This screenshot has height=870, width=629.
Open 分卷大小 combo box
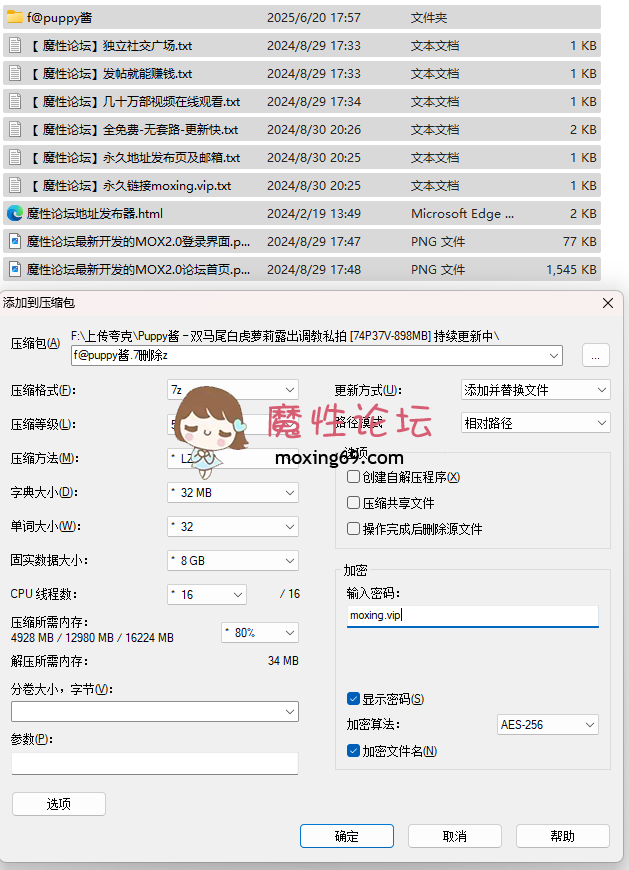pos(155,712)
